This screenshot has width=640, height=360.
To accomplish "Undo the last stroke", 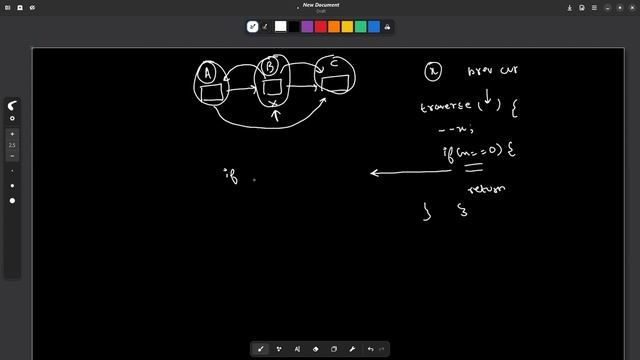I will 371,349.
